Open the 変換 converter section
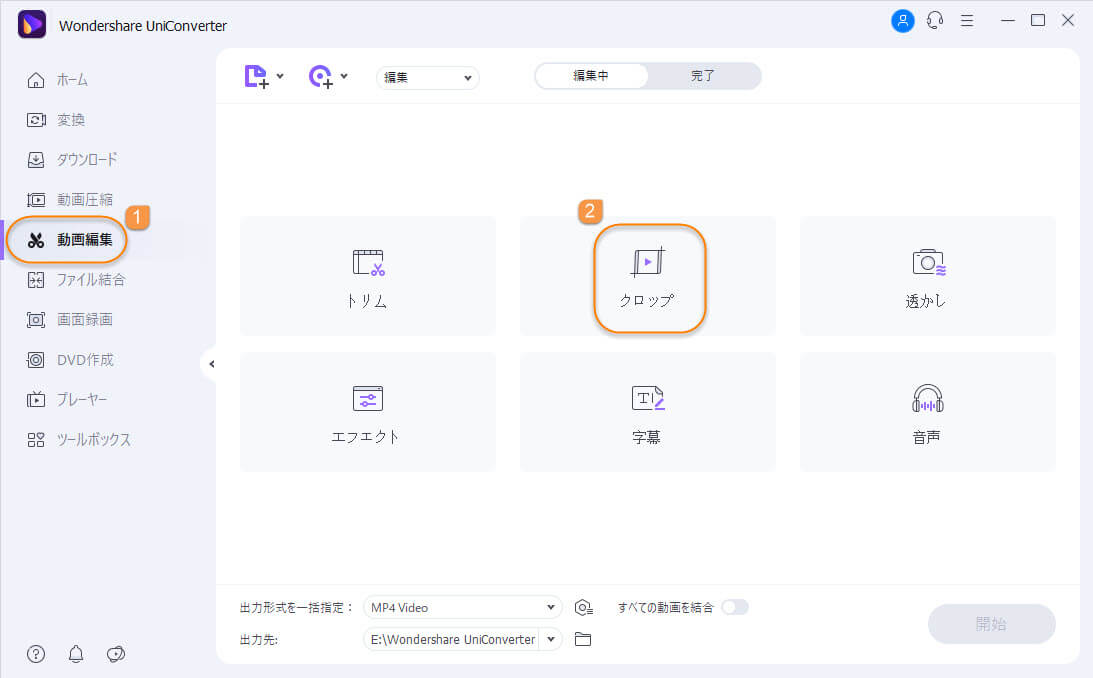This screenshot has height=678, width=1093. [56, 120]
